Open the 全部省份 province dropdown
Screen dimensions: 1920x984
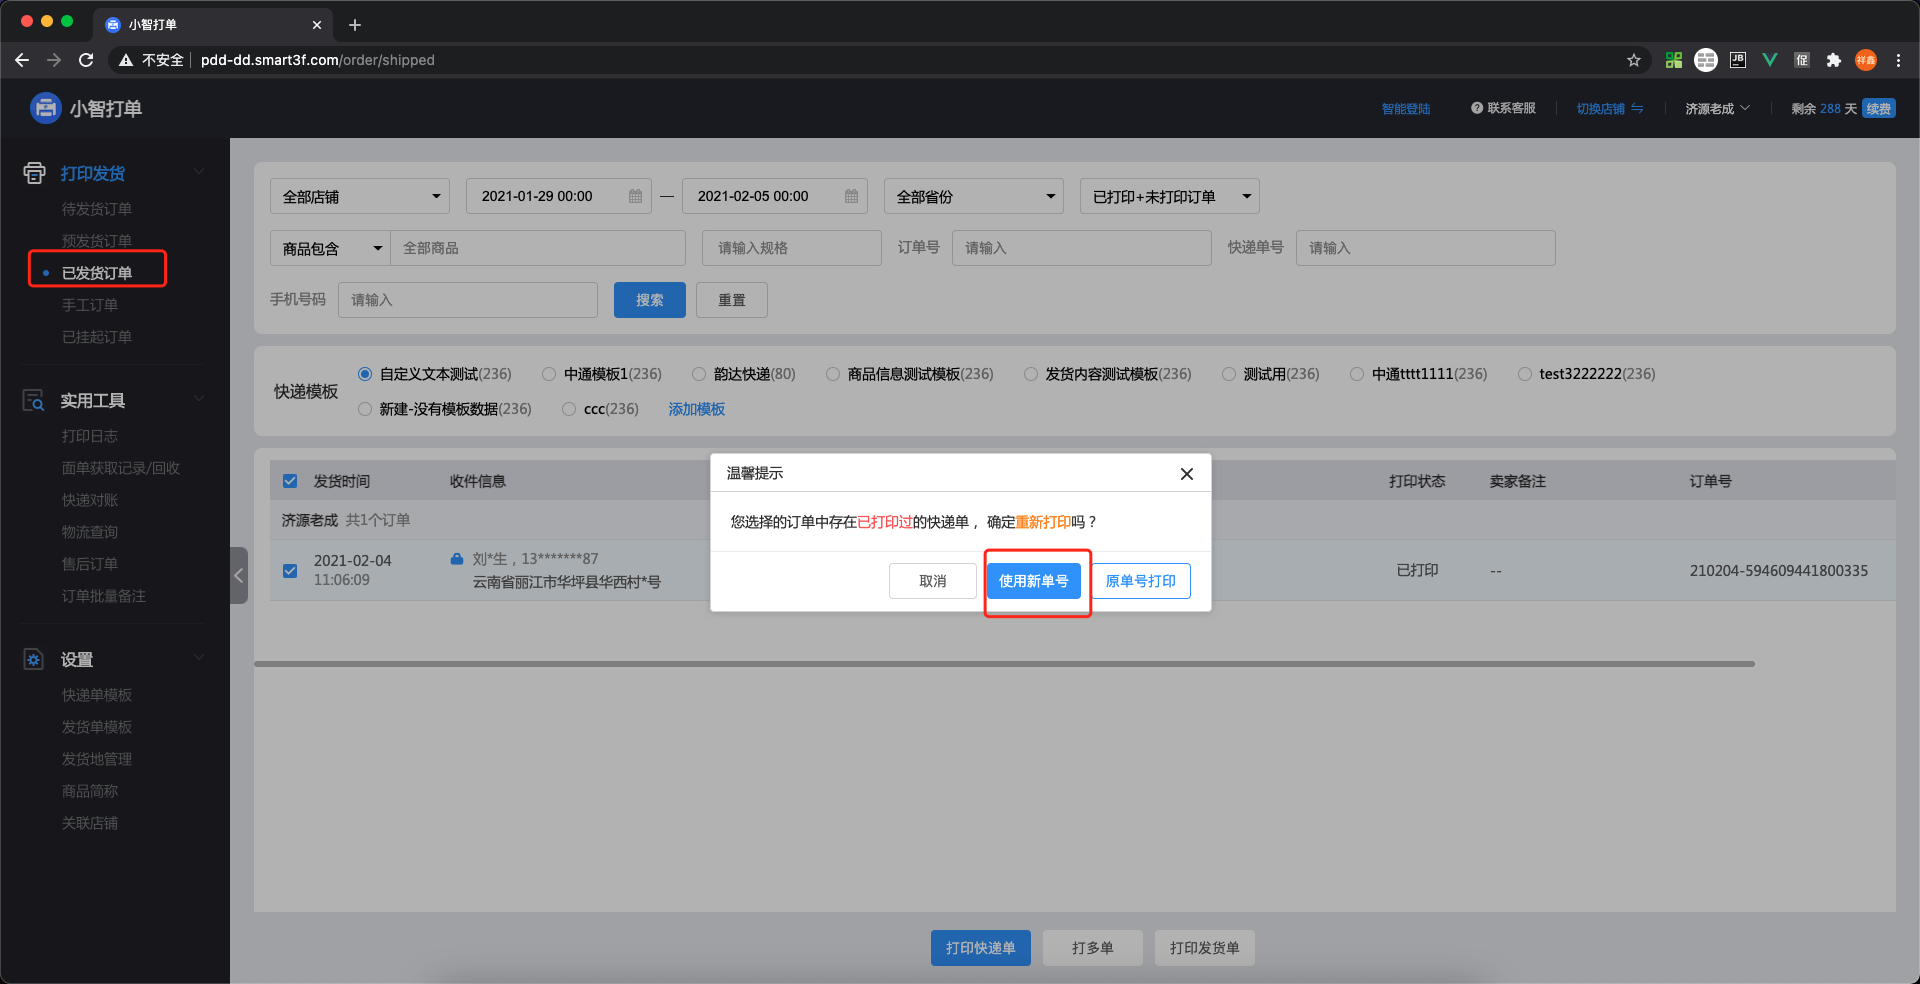974,196
